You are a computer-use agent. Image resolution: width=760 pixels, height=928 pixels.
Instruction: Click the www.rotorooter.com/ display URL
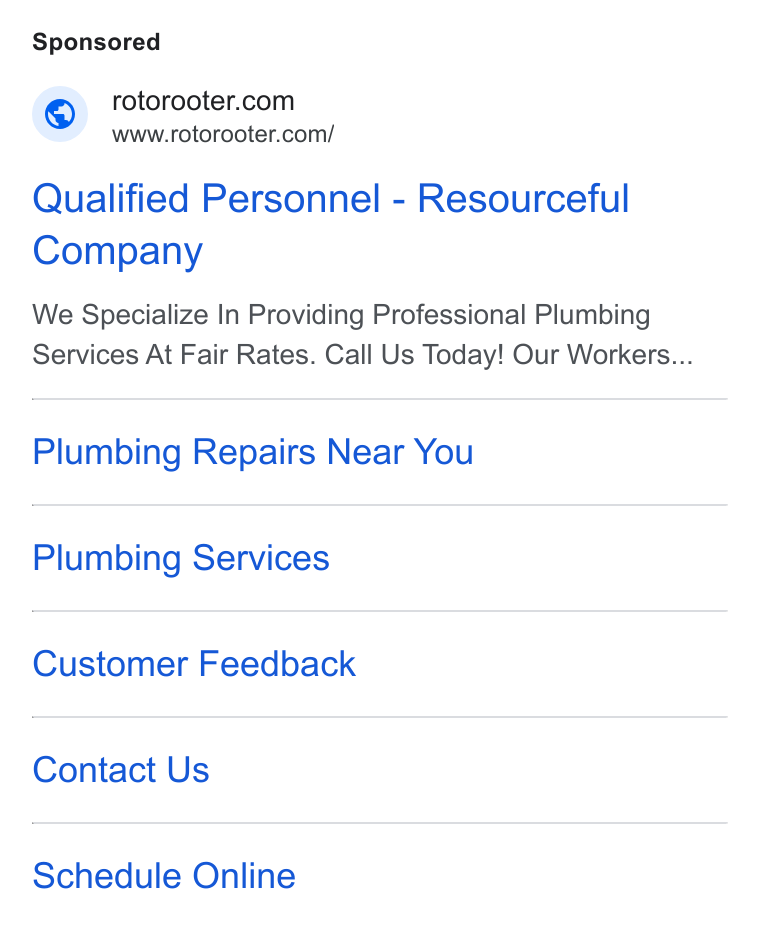click(x=223, y=134)
